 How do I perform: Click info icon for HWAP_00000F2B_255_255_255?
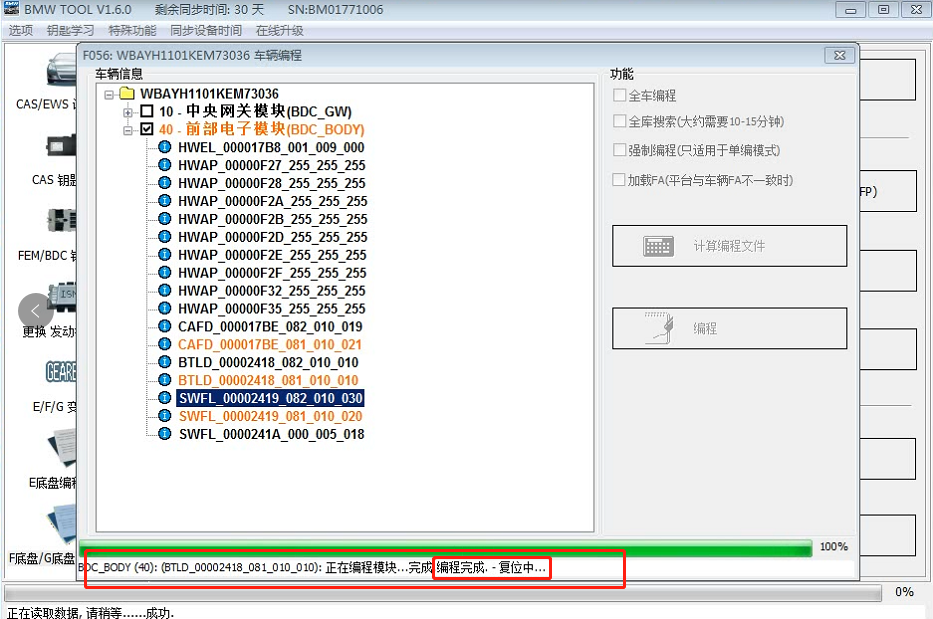(x=165, y=218)
